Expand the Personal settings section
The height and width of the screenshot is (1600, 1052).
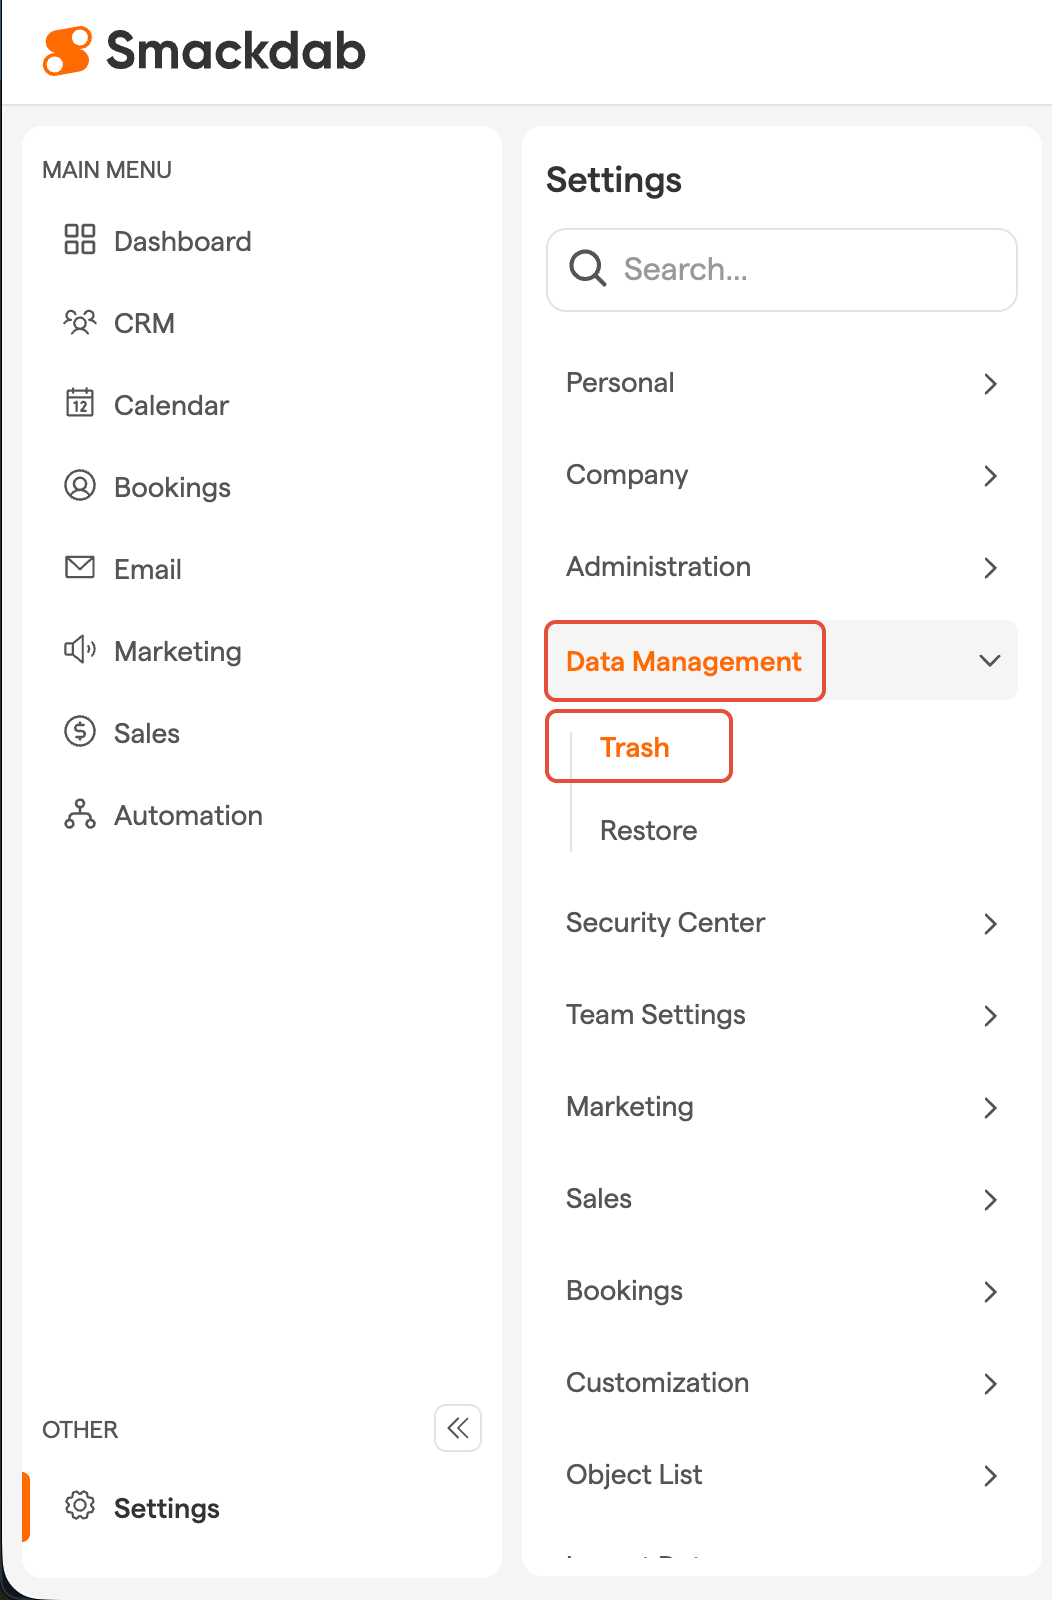click(989, 384)
